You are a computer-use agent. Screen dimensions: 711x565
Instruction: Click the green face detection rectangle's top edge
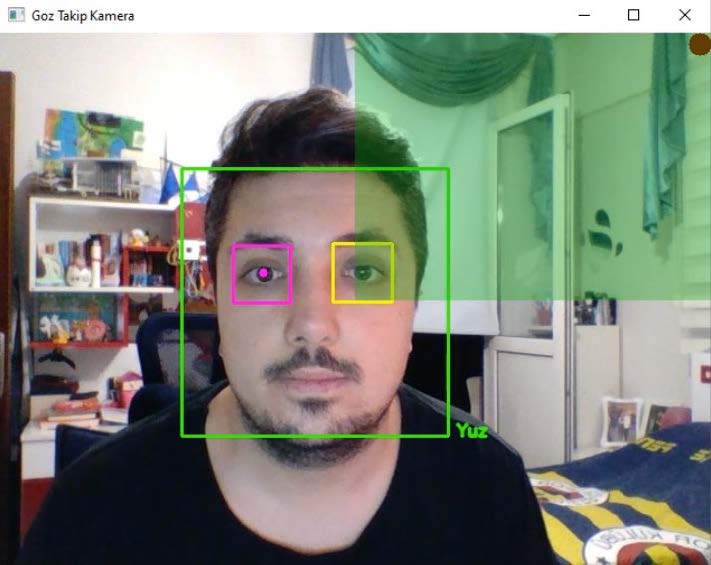[x=315, y=169]
